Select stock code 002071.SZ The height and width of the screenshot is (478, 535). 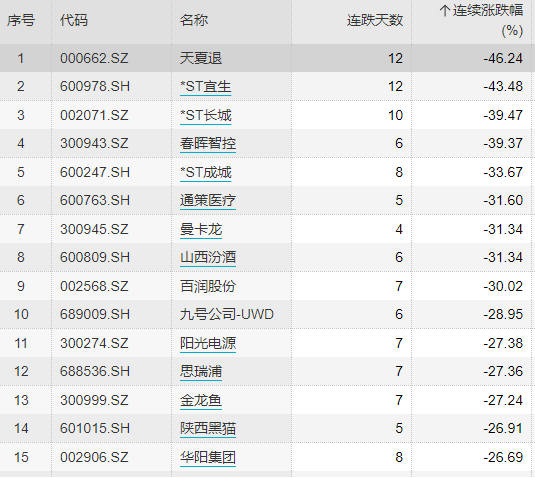click(x=94, y=115)
